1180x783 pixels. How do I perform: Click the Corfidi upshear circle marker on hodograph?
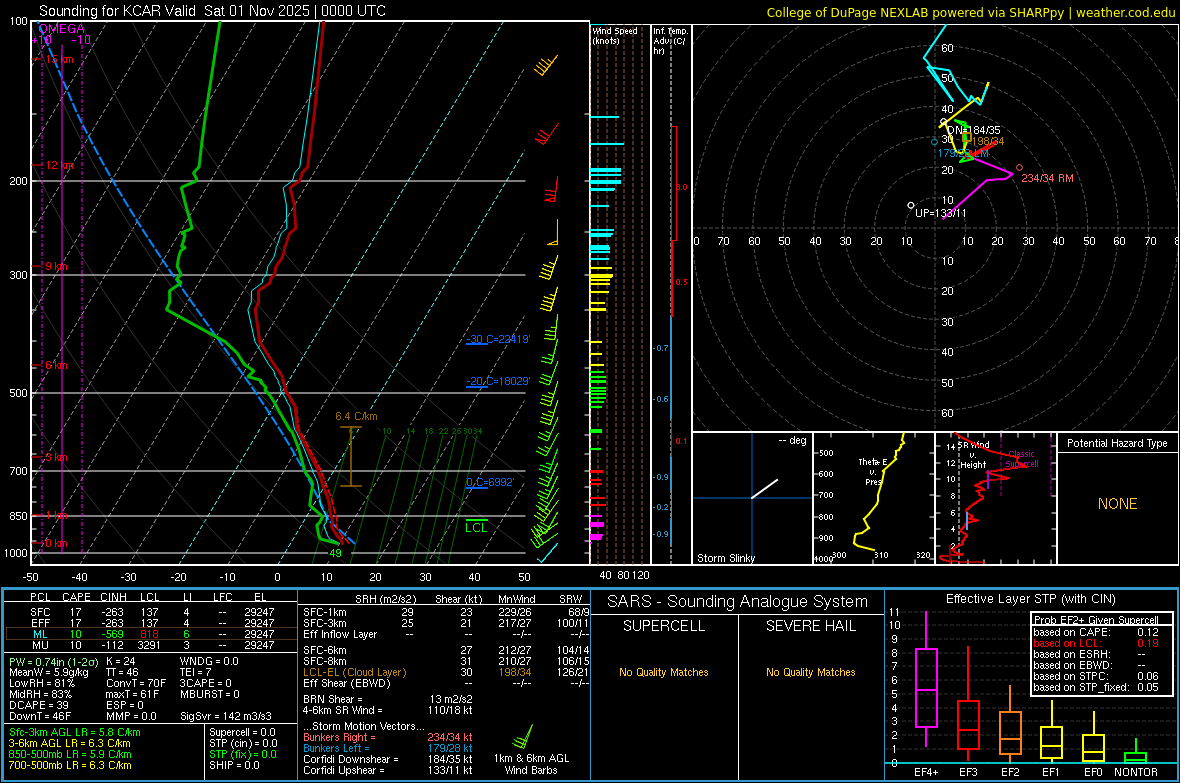pyautogui.click(x=911, y=205)
